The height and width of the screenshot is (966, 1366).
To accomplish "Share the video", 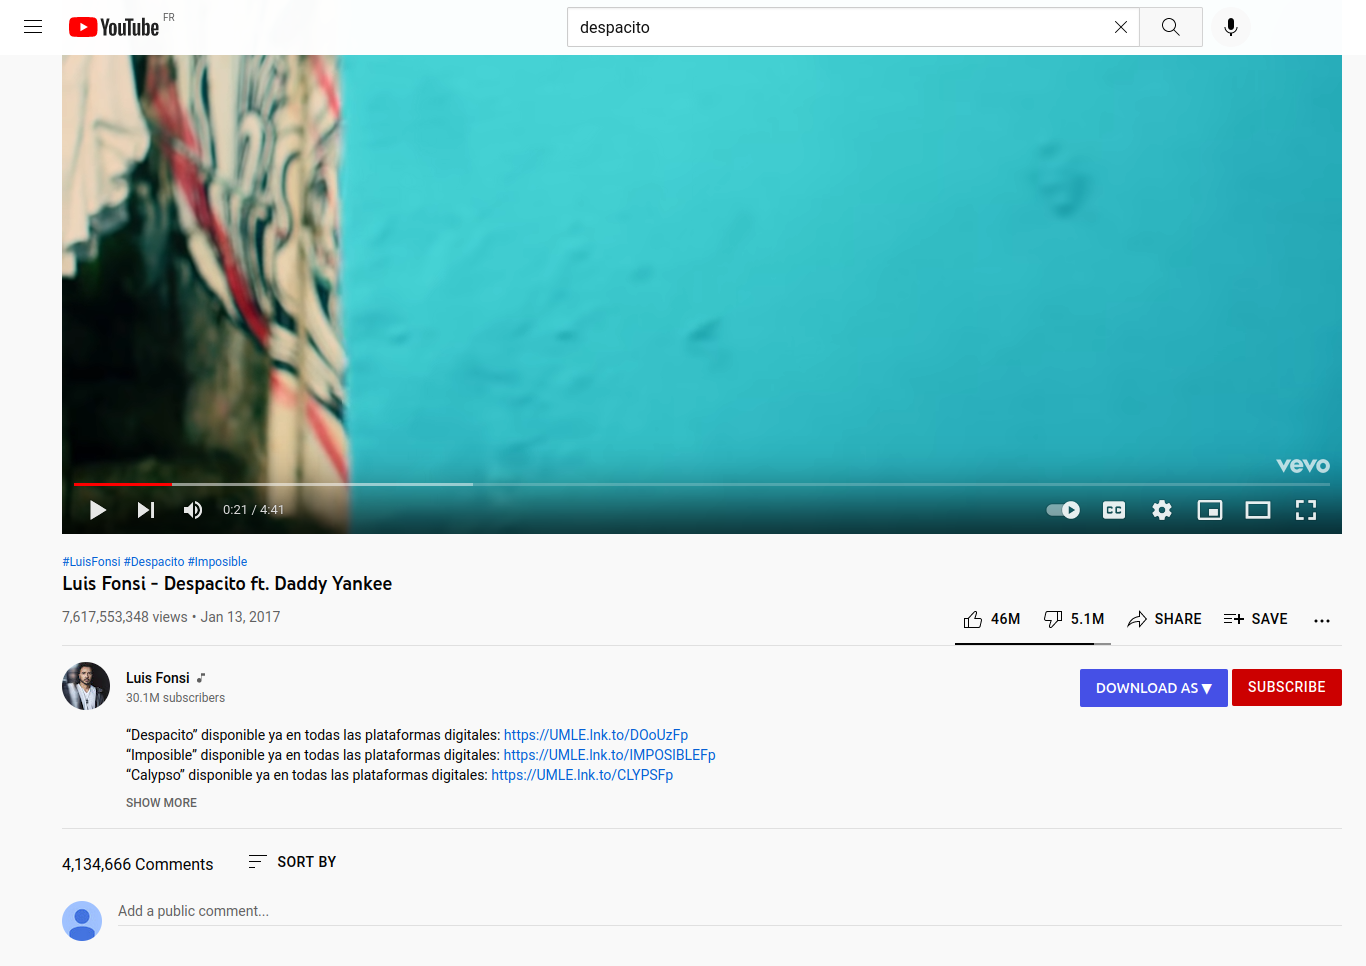I will [x=1164, y=619].
